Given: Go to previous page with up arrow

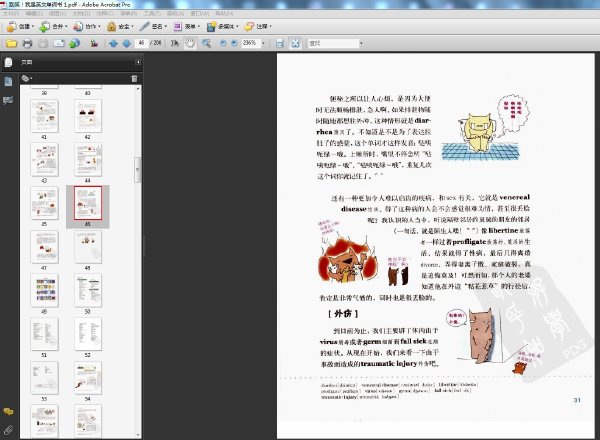Looking at the screenshot, I should point(113,43).
